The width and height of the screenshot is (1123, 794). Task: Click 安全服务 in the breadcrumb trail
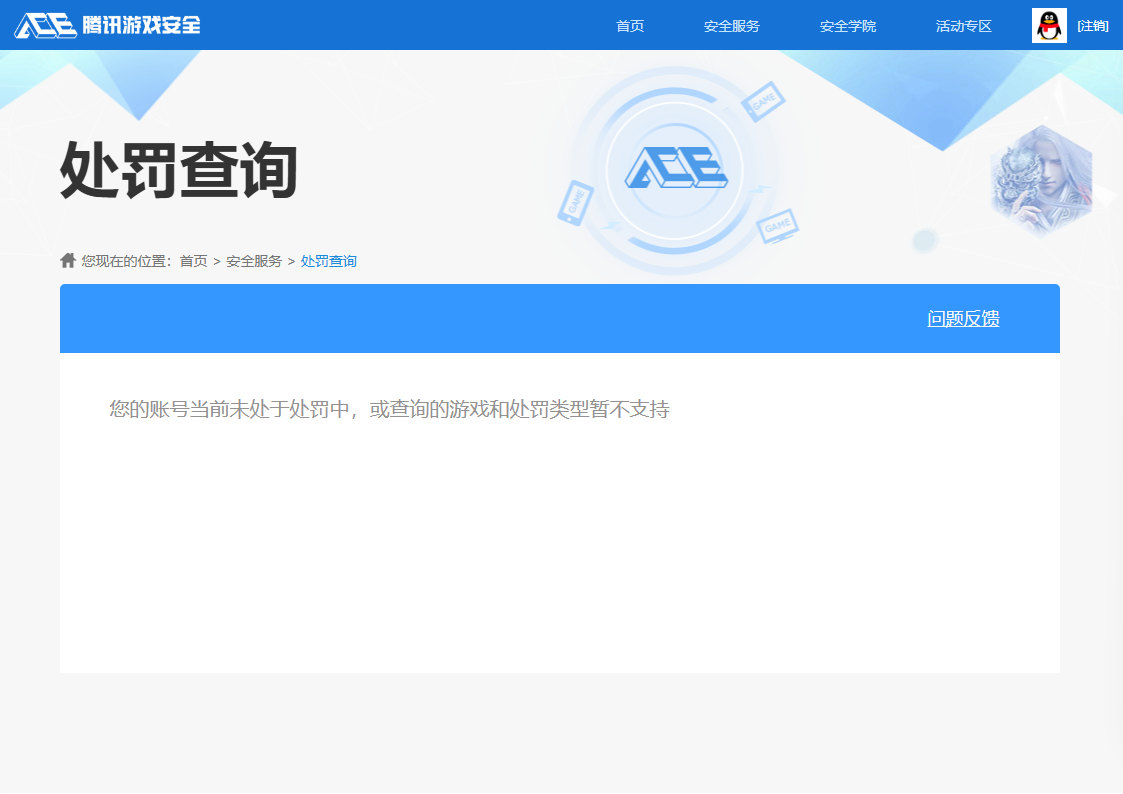254,260
